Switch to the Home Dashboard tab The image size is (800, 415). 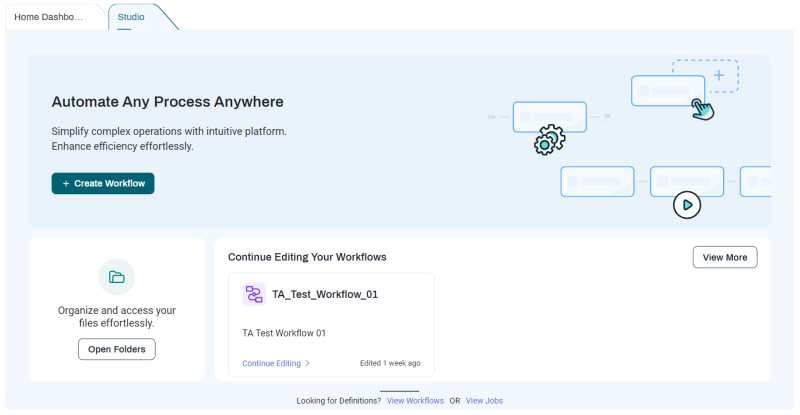pyautogui.click(x=51, y=17)
